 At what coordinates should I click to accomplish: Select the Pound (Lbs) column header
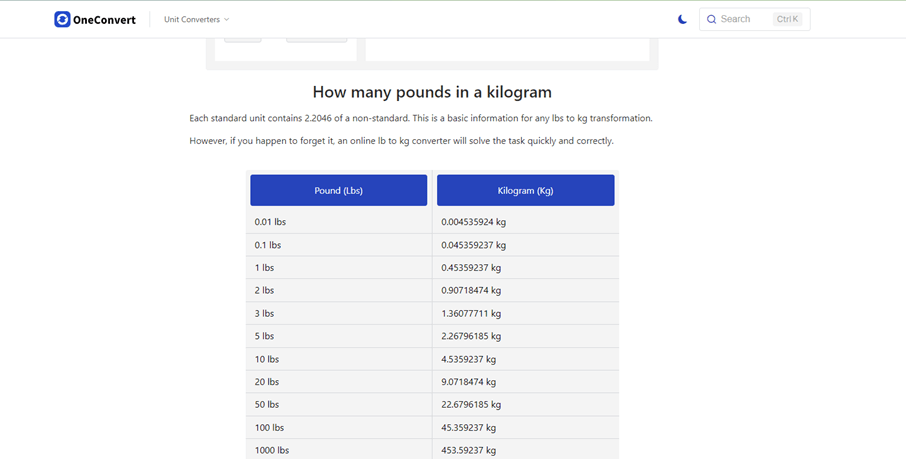339,190
